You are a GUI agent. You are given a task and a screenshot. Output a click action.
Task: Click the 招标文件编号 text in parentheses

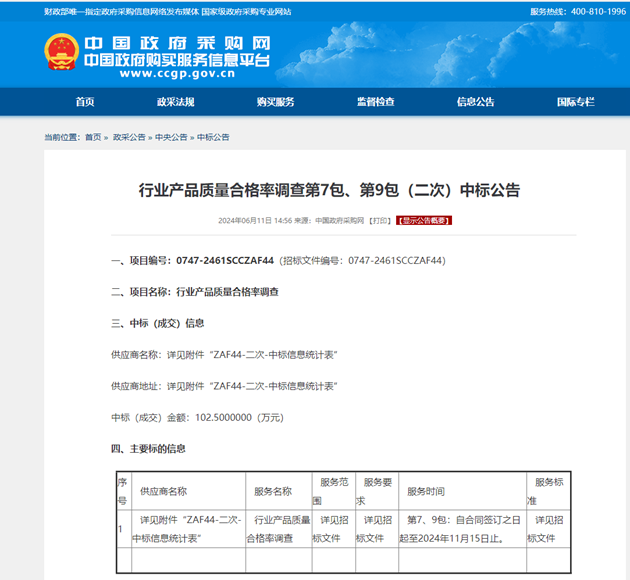pyautogui.click(x=362, y=261)
